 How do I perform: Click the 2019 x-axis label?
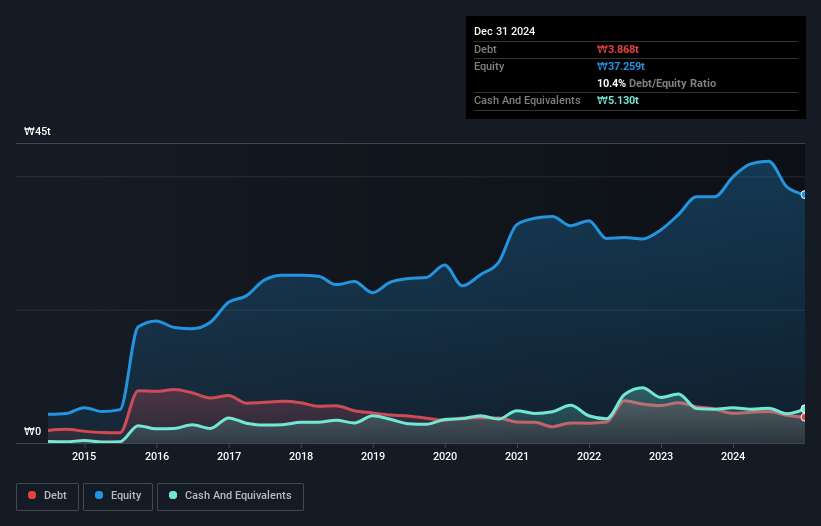tap(373, 456)
